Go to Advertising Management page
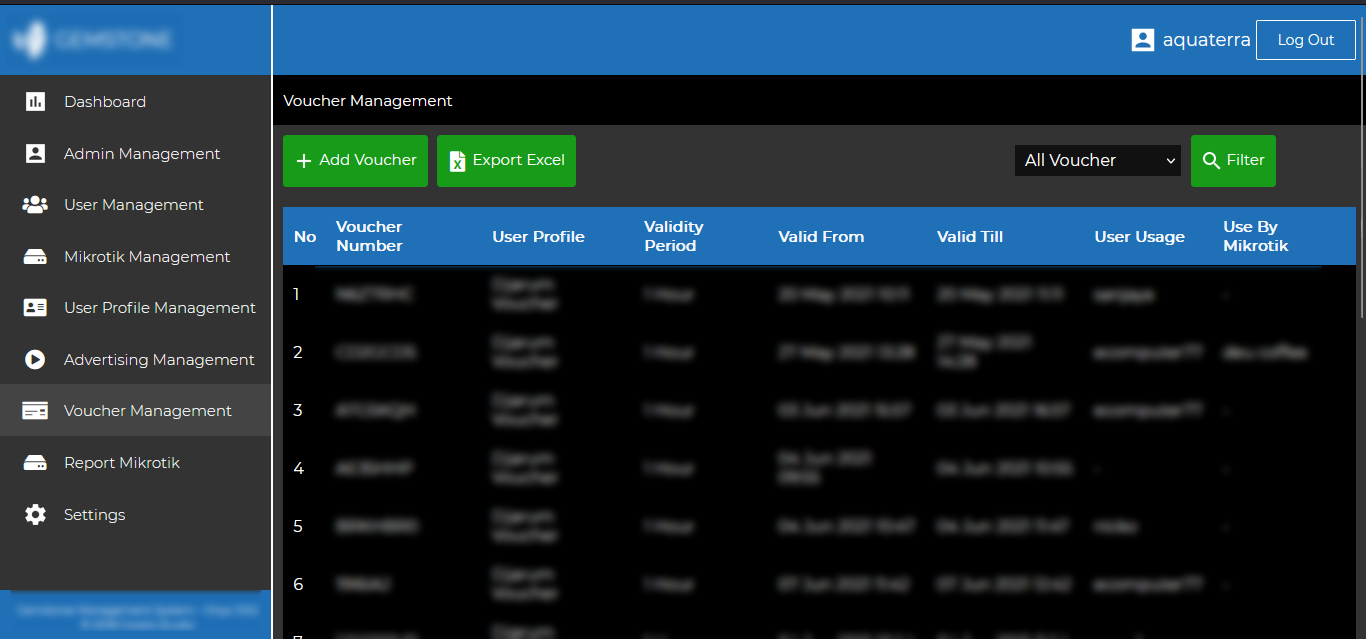Screen dimensions: 1366x639 (x=159, y=360)
